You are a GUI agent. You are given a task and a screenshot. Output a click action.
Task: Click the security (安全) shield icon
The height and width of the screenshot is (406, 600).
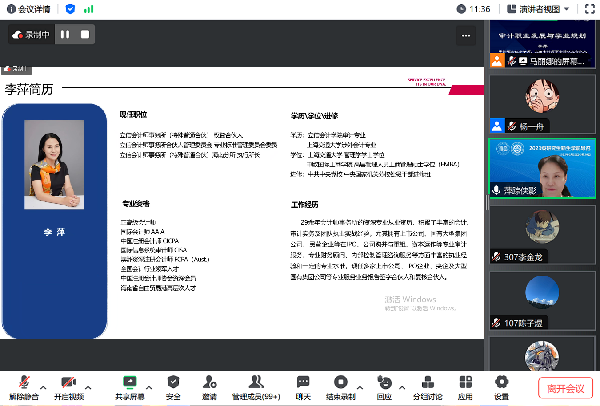[173, 384]
